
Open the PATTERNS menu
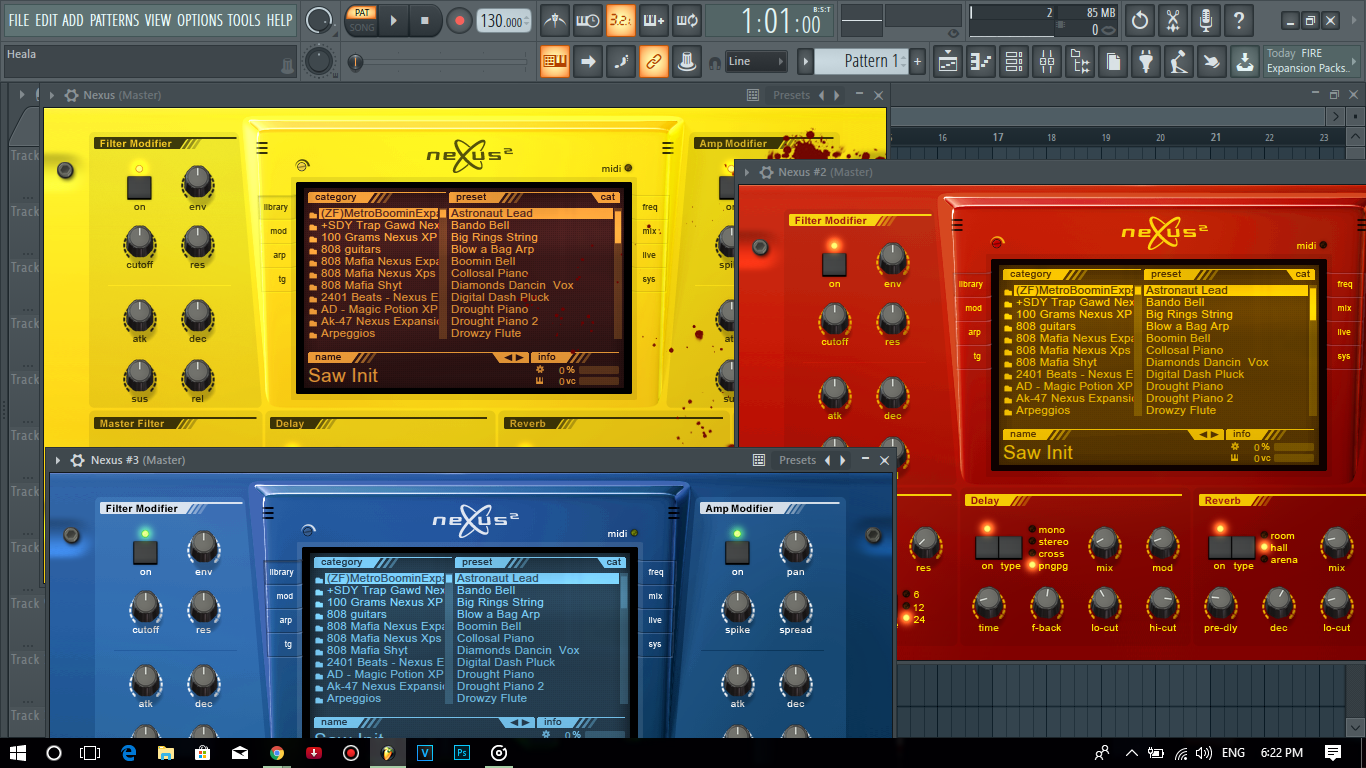coord(114,20)
